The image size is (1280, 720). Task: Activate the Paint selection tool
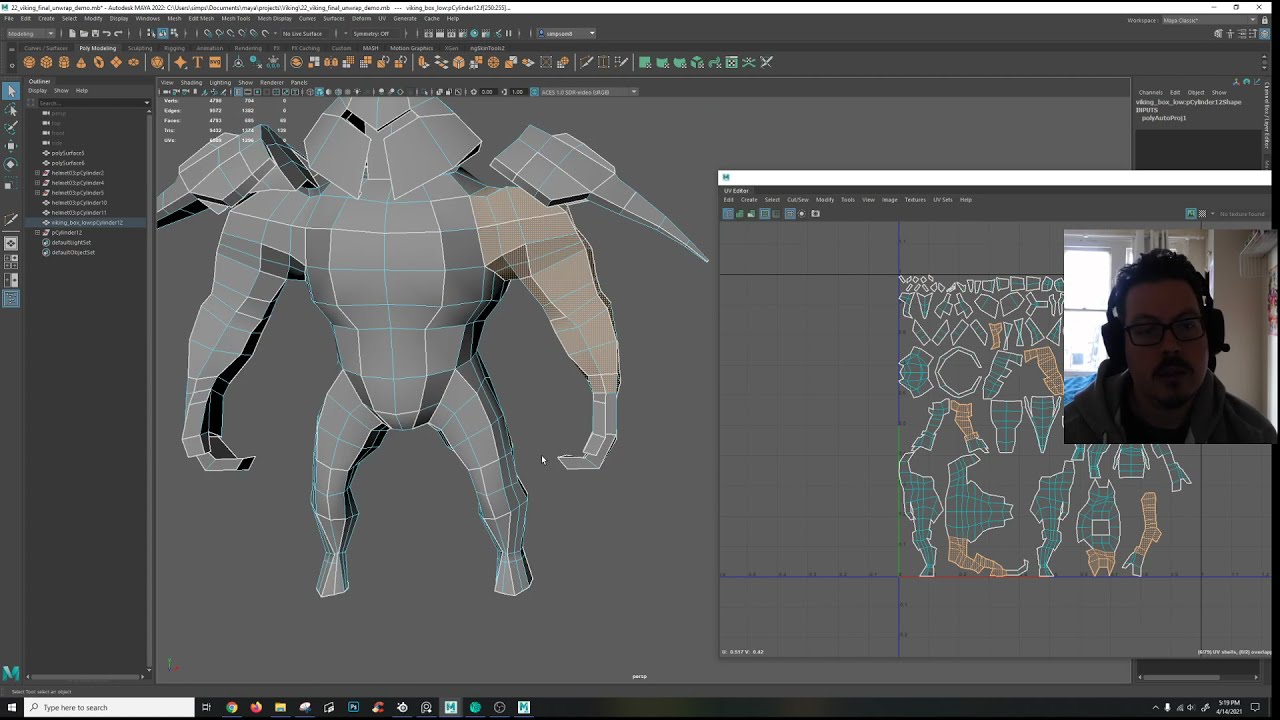pos(11,128)
